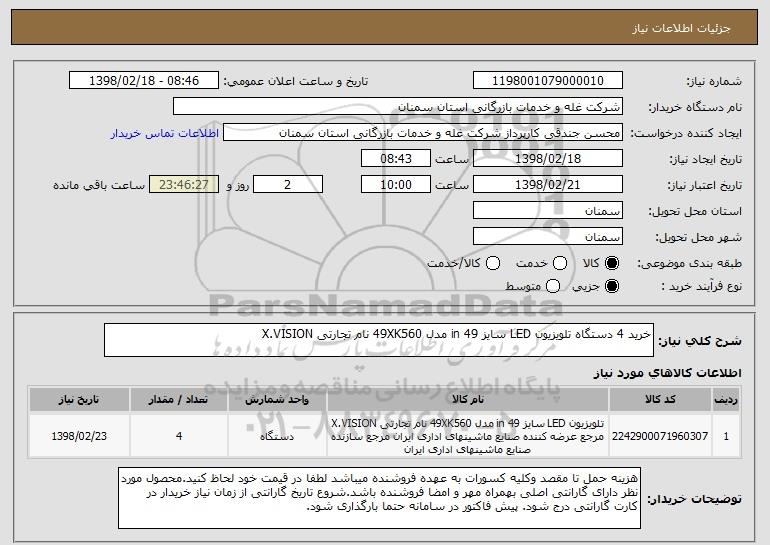Click the کد کالا column header
The image size is (770, 545).
pos(660,400)
